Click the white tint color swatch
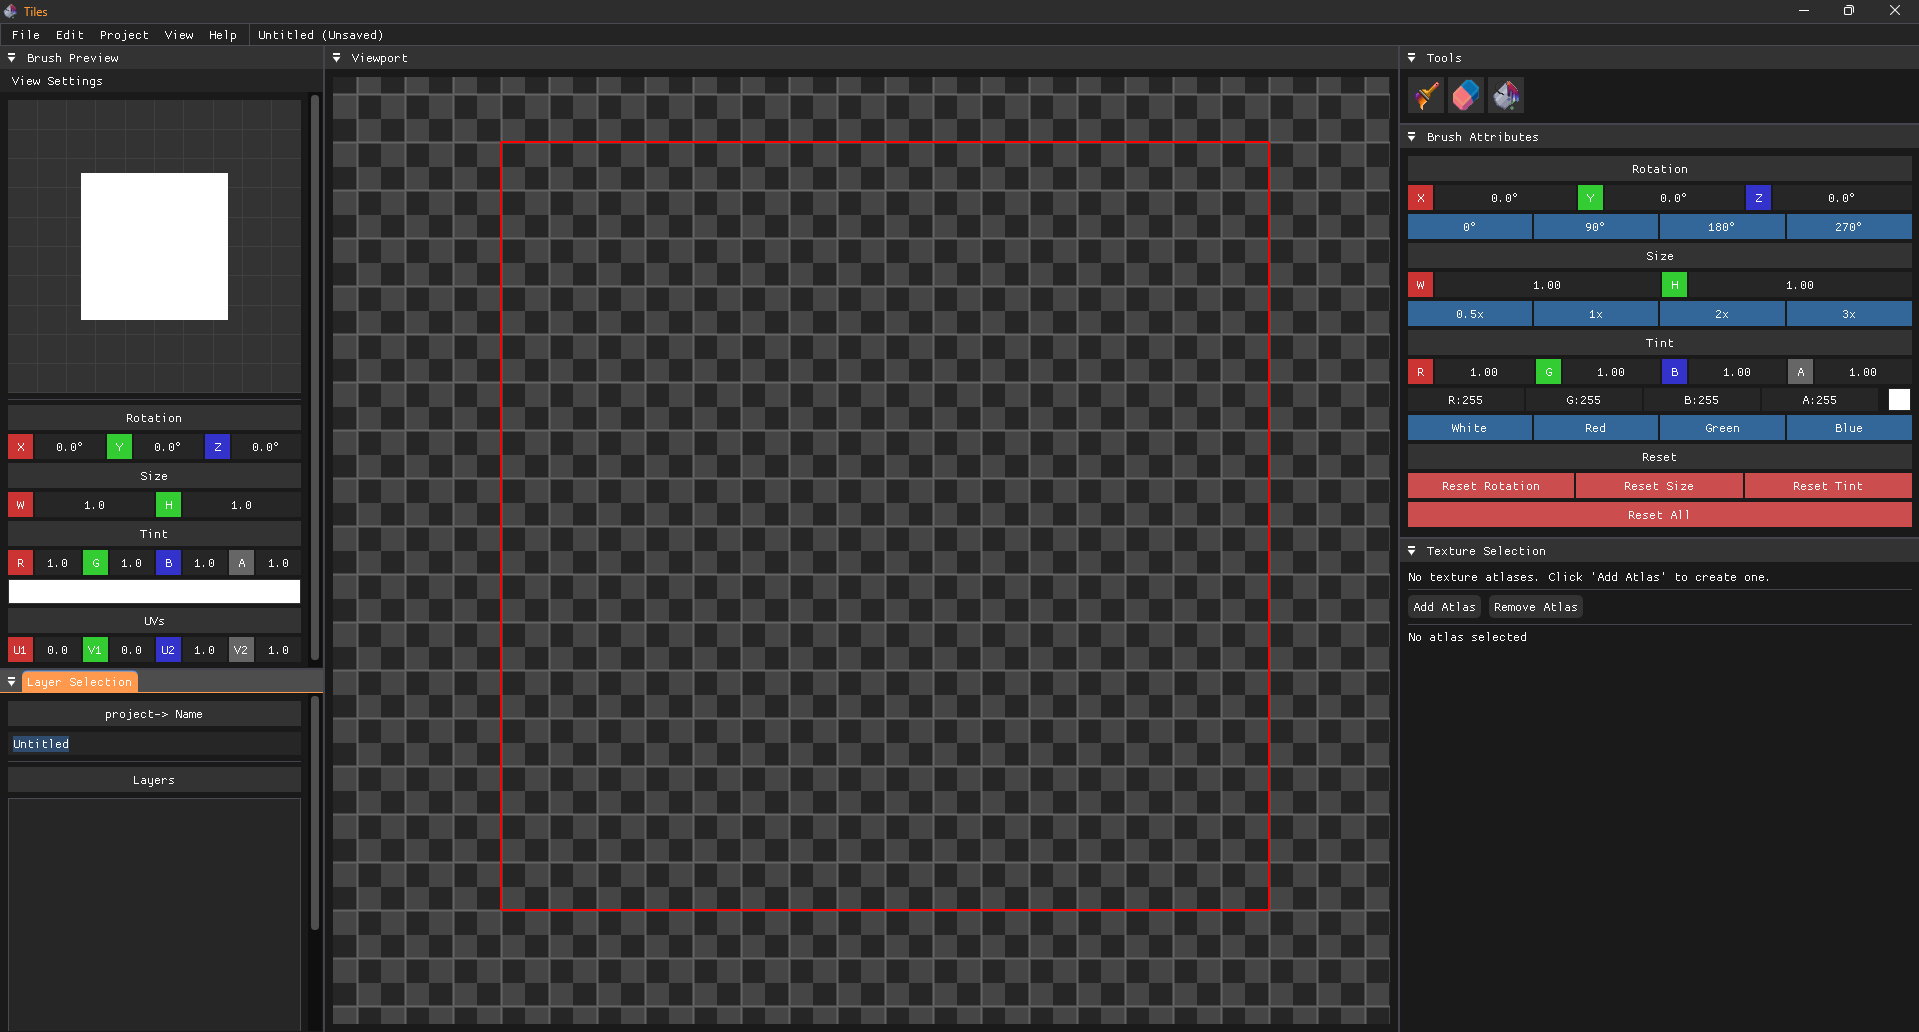Image resolution: width=1919 pixels, height=1032 pixels. pyautogui.click(x=1899, y=399)
